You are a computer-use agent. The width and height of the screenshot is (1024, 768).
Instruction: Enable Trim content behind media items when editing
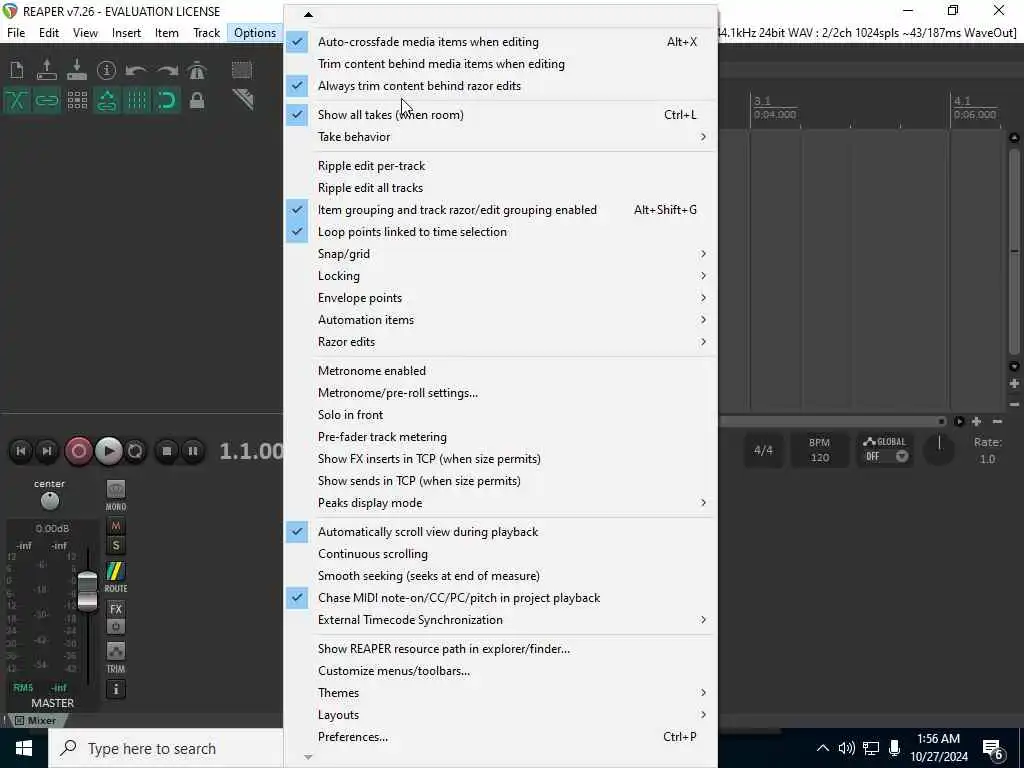(500, 64)
